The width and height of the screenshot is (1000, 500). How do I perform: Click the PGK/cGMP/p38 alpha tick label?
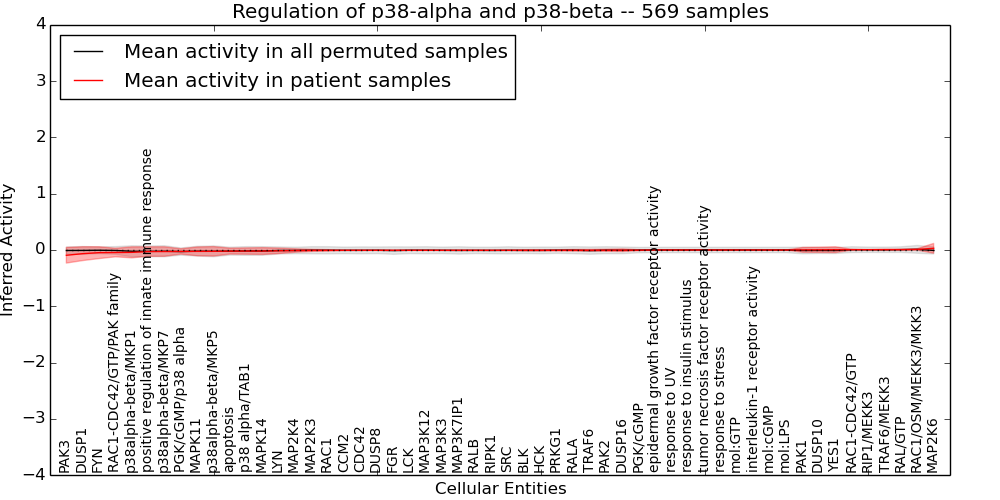[180, 399]
